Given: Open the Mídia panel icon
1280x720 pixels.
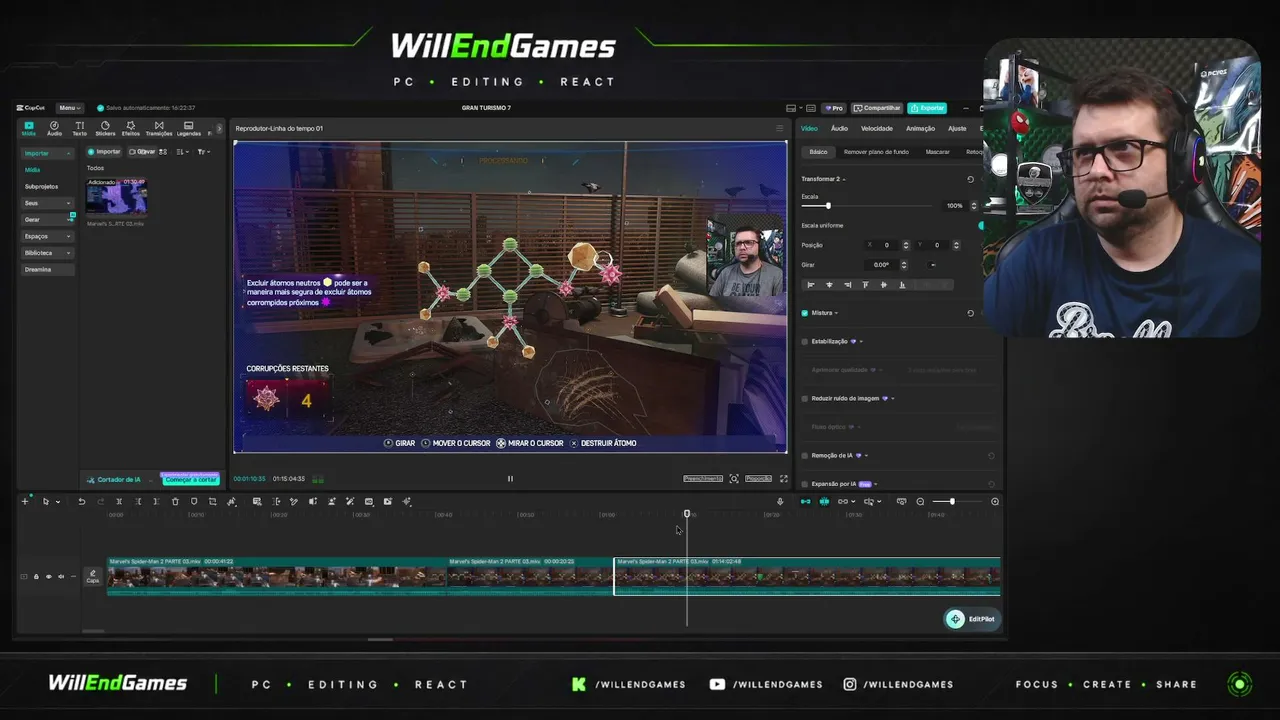Looking at the screenshot, I should [x=29, y=128].
